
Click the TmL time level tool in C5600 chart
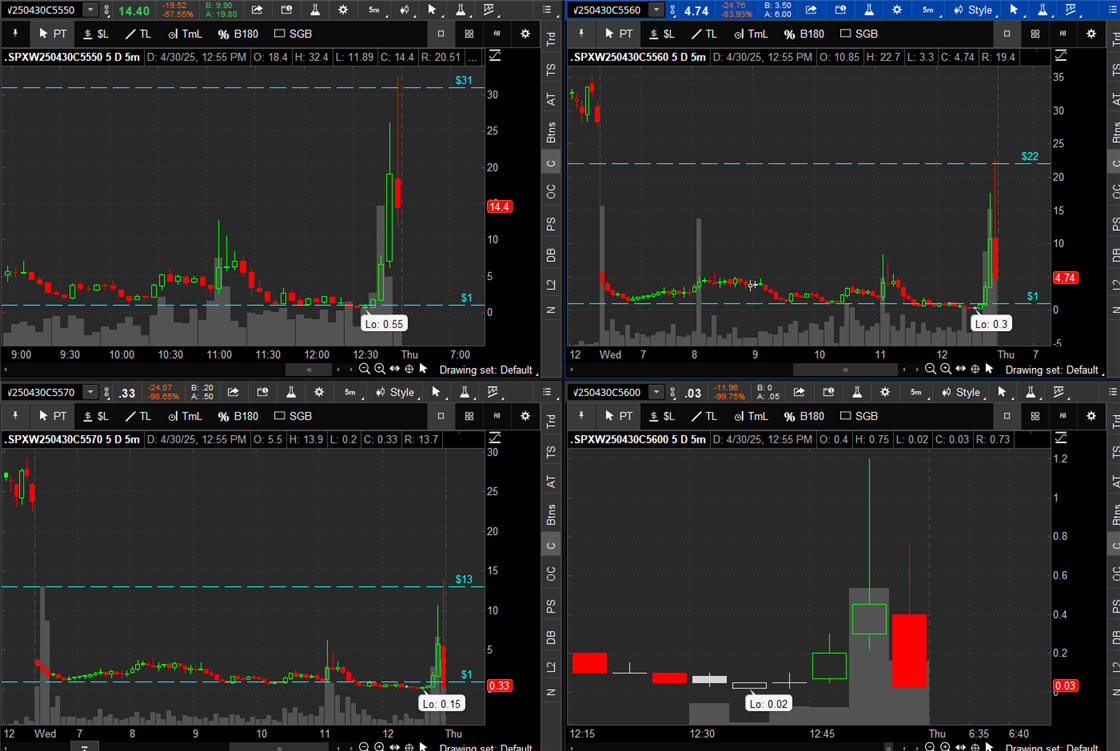pos(751,416)
